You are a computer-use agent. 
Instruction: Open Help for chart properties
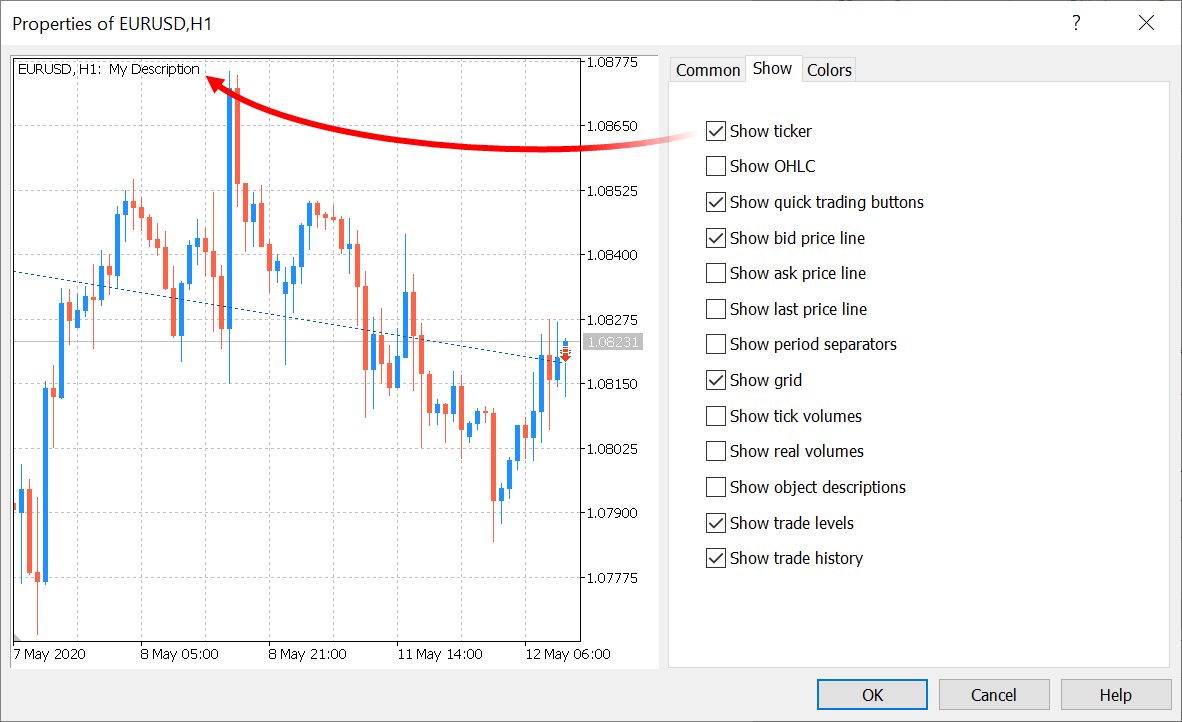pos(1116,694)
